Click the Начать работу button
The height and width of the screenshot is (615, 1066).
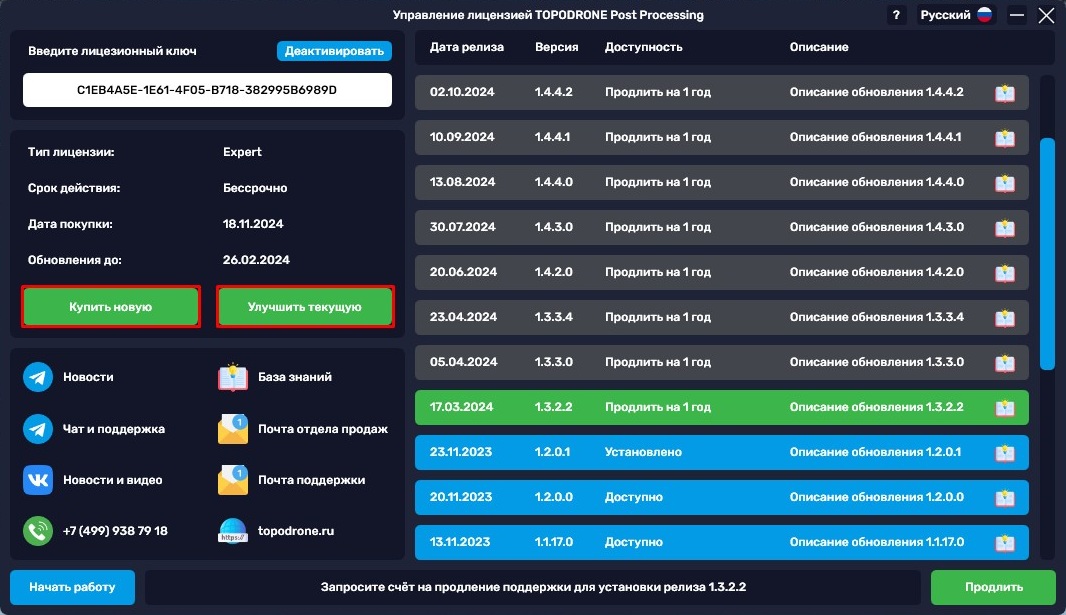72,587
